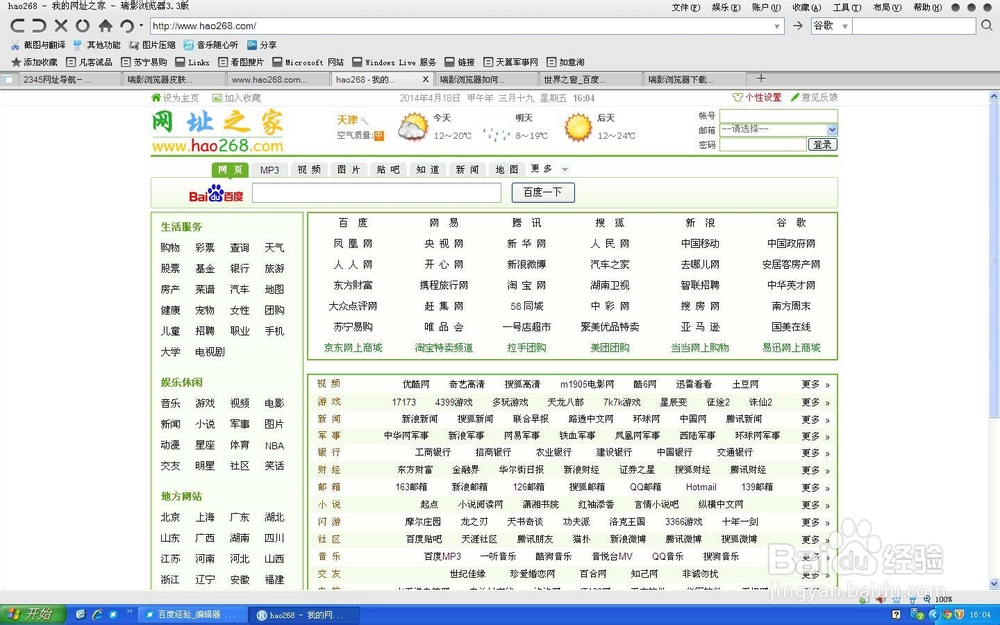Reload the page with the refresh icon
The width and height of the screenshot is (1000, 625).
(x=82, y=26)
